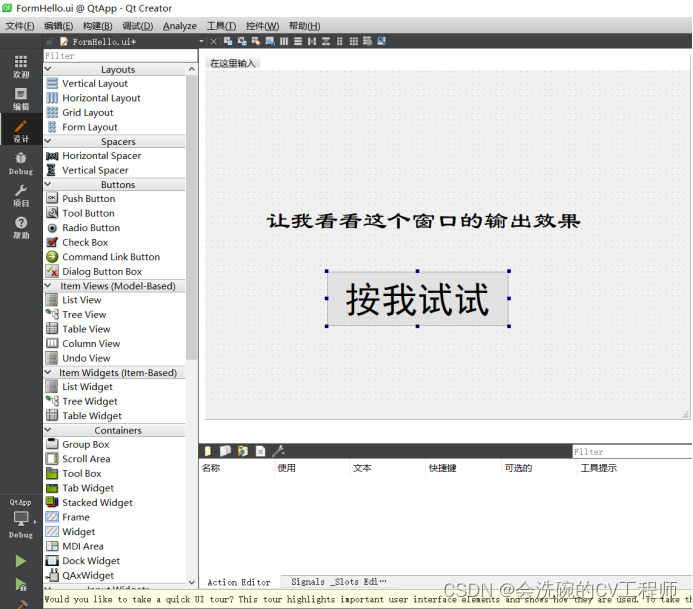This screenshot has width=693, height=609.
Task: Open the 控件(W) menu
Action: tap(262, 26)
